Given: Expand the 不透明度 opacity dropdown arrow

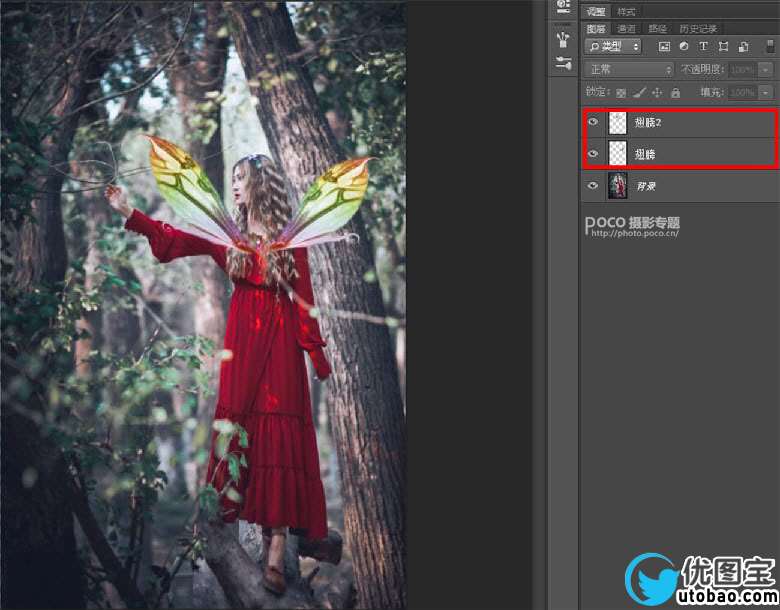Looking at the screenshot, I should point(766,70).
